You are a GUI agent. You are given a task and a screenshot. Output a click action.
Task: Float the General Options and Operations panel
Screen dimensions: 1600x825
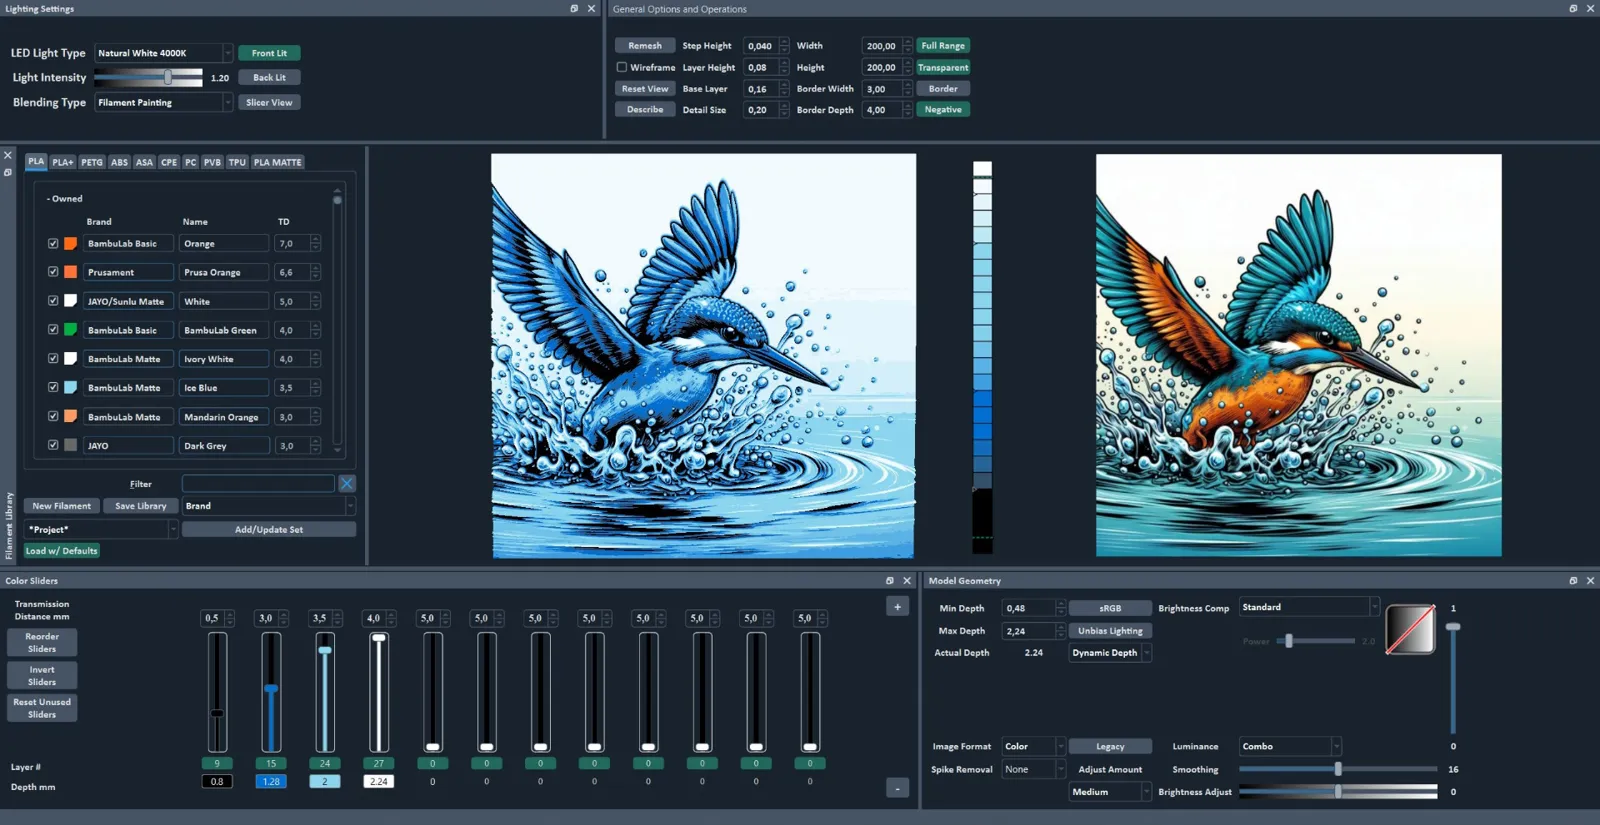1573,9
